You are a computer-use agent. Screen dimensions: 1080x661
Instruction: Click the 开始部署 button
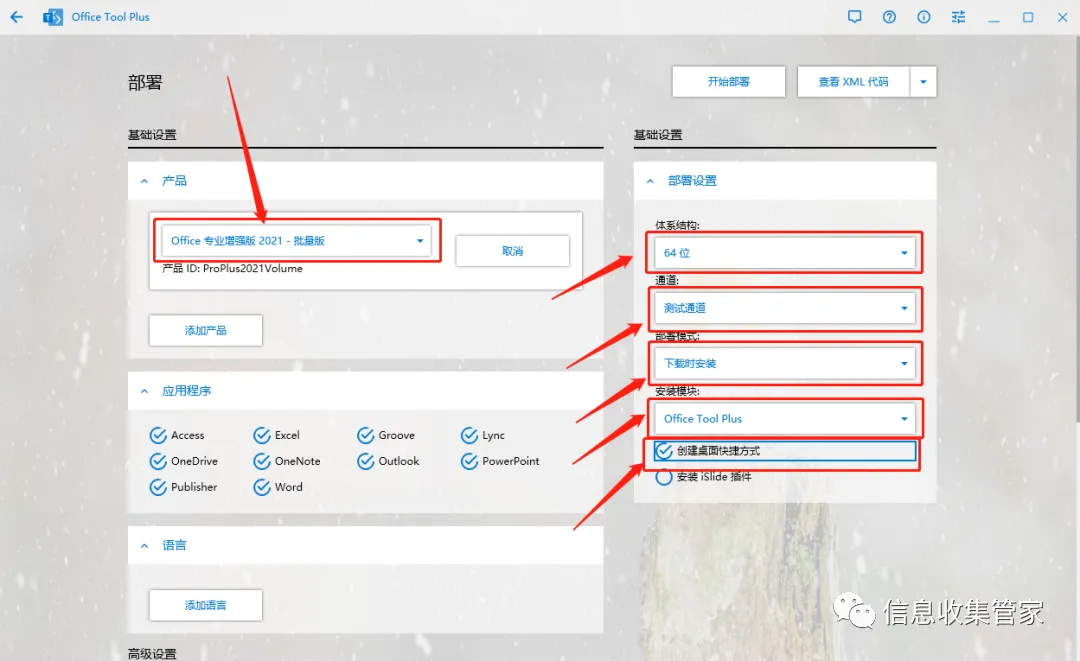(x=729, y=82)
